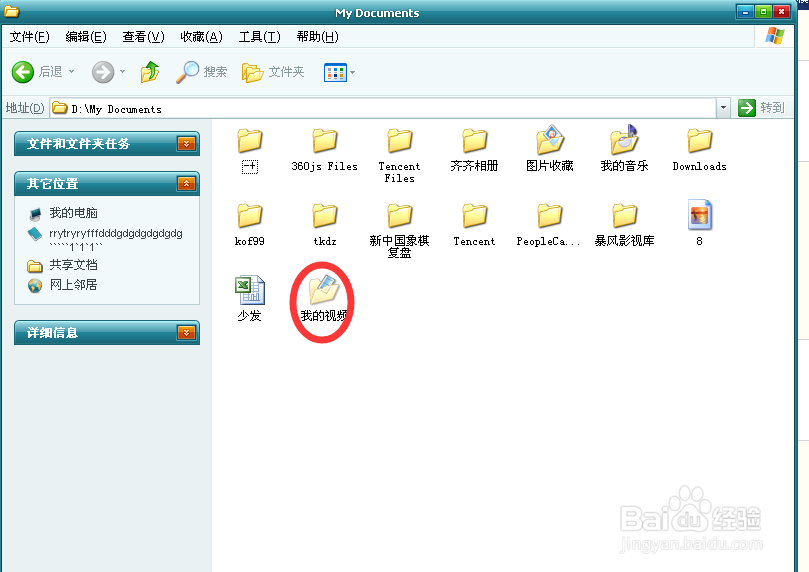Minimize the My Documents window
Screen dimensions: 809x572
pos(745,11)
